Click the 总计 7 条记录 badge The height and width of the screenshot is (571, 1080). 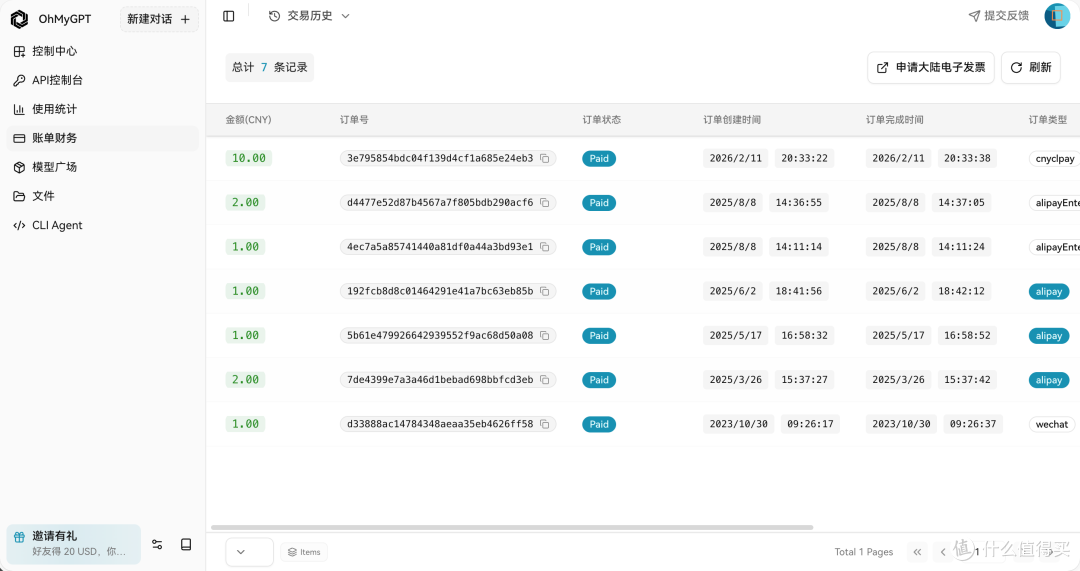(x=269, y=68)
